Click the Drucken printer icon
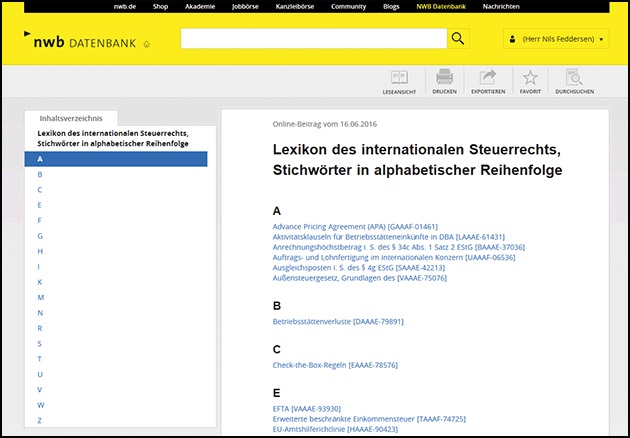Image resolution: width=630 pixels, height=438 pixels. point(443,78)
